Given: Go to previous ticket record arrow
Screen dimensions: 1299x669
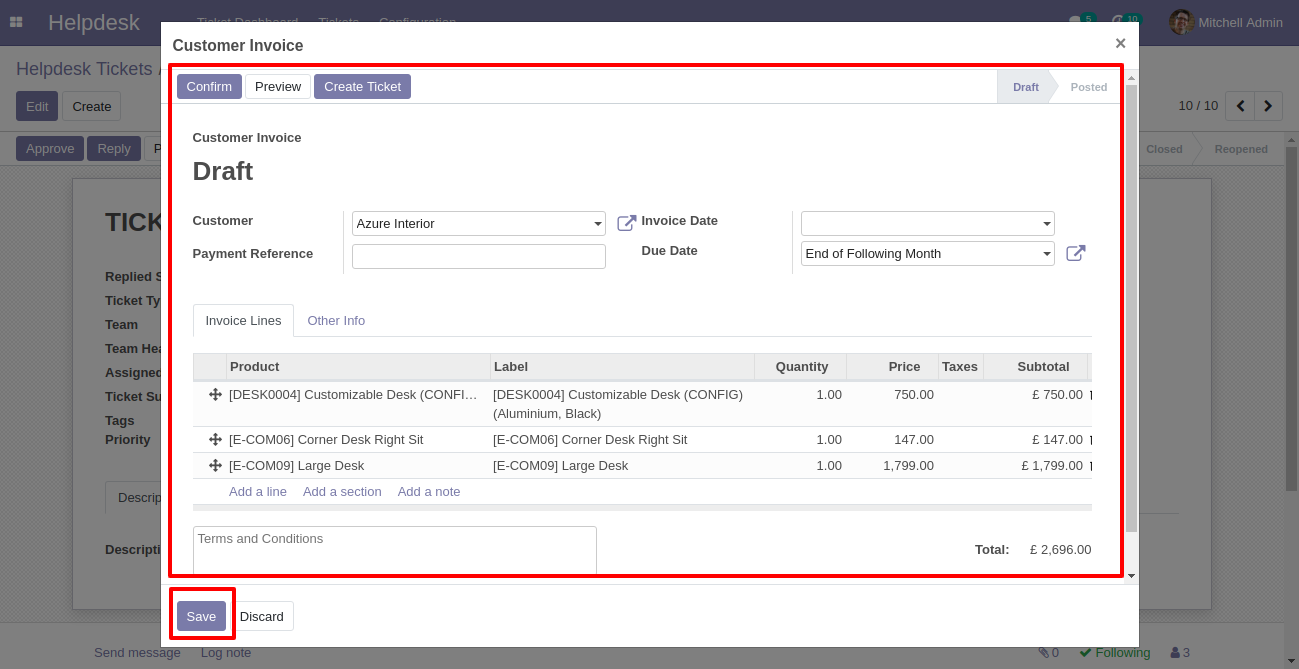Looking at the screenshot, I should tap(1240, 106).
